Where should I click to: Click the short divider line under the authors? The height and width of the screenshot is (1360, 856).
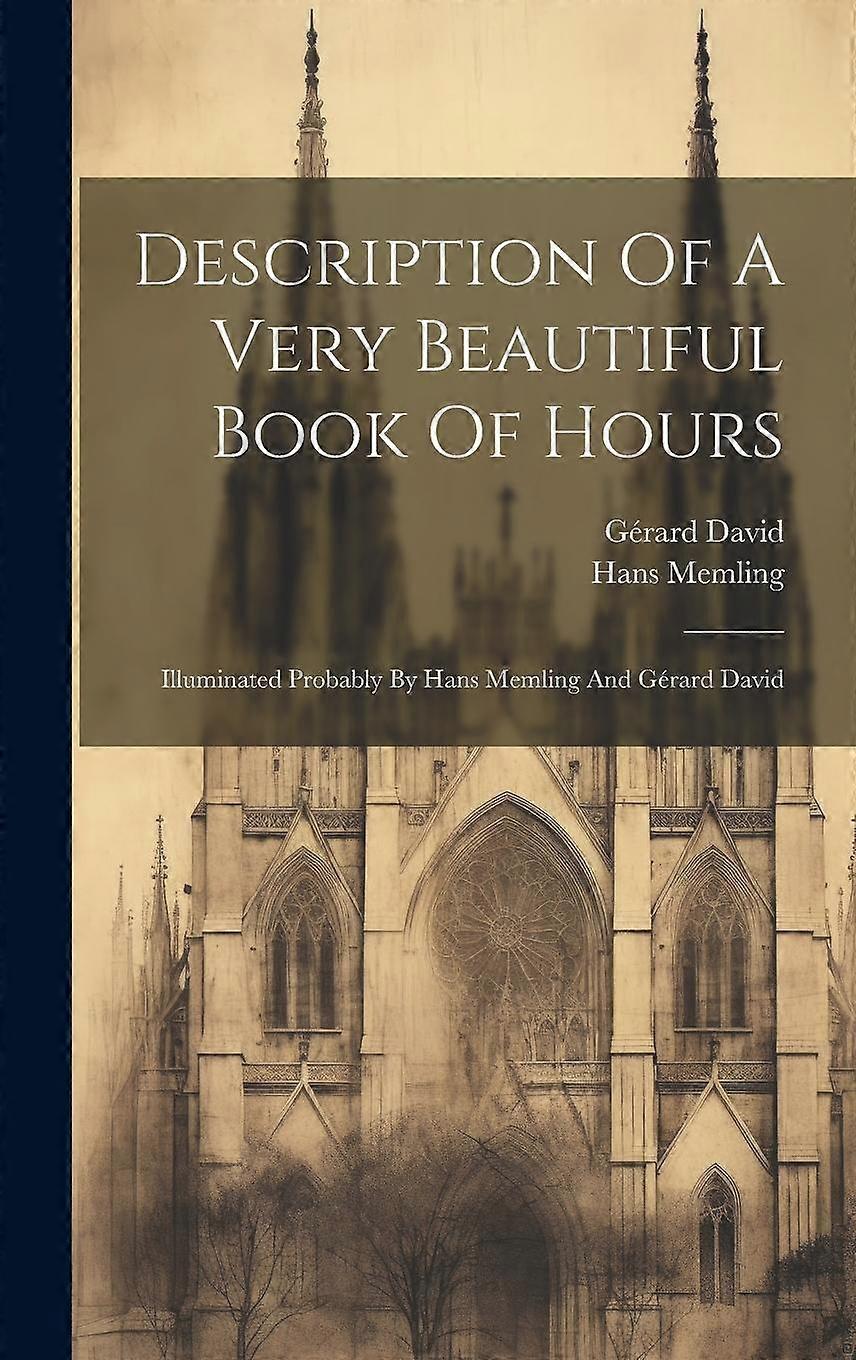pos(732,630)
